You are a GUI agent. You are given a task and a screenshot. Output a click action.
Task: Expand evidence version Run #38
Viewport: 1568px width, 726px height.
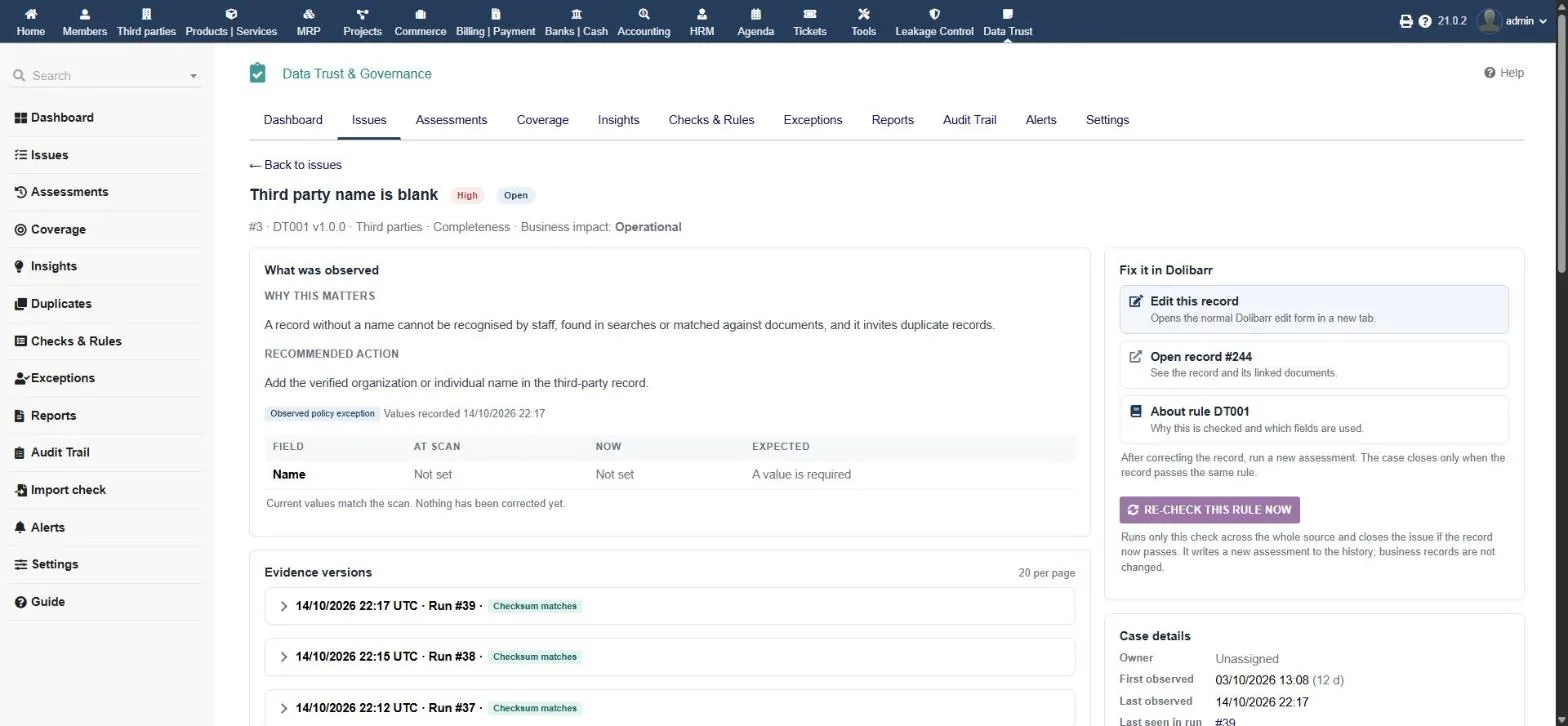pyautogui.click(x=669, y=657)
